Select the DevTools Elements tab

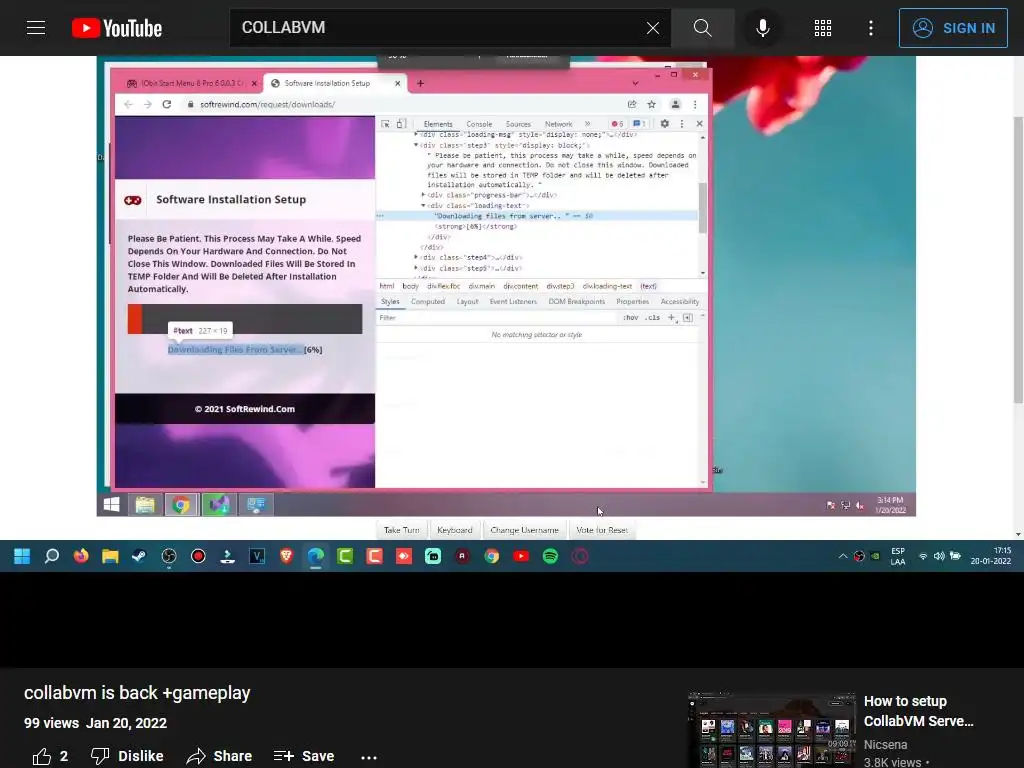pos(438,124)
